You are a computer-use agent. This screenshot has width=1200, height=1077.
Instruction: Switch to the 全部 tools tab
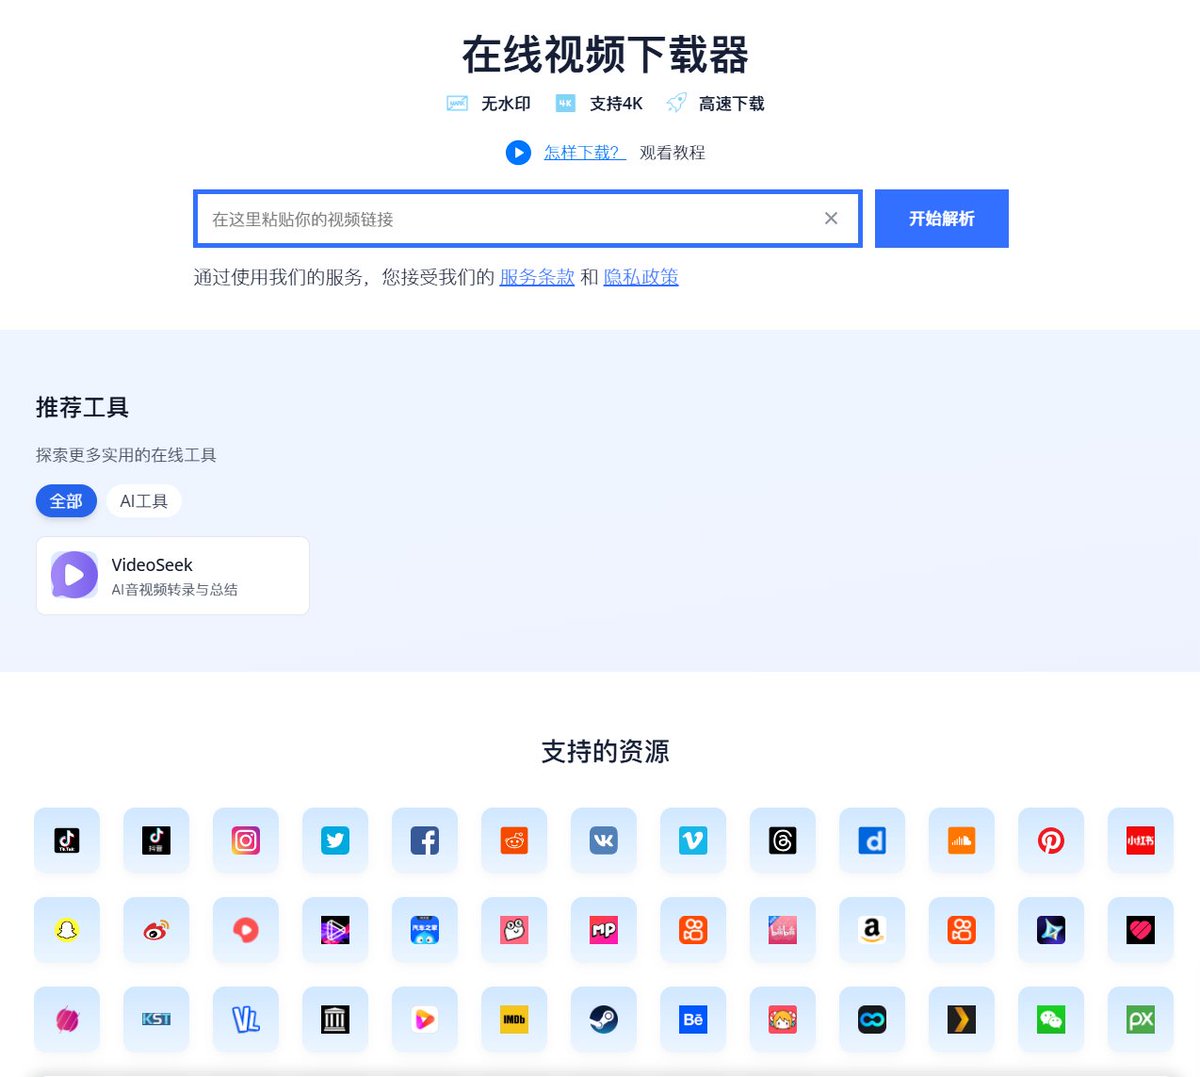66,501
